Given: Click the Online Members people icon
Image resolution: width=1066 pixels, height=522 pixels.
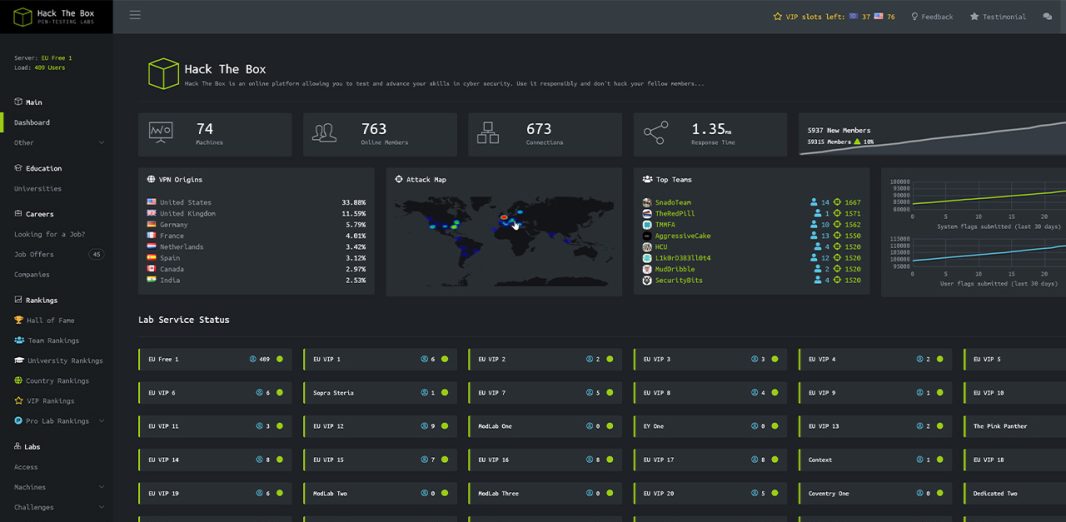Looking at the screenshot, I should (x=324, y=133).
